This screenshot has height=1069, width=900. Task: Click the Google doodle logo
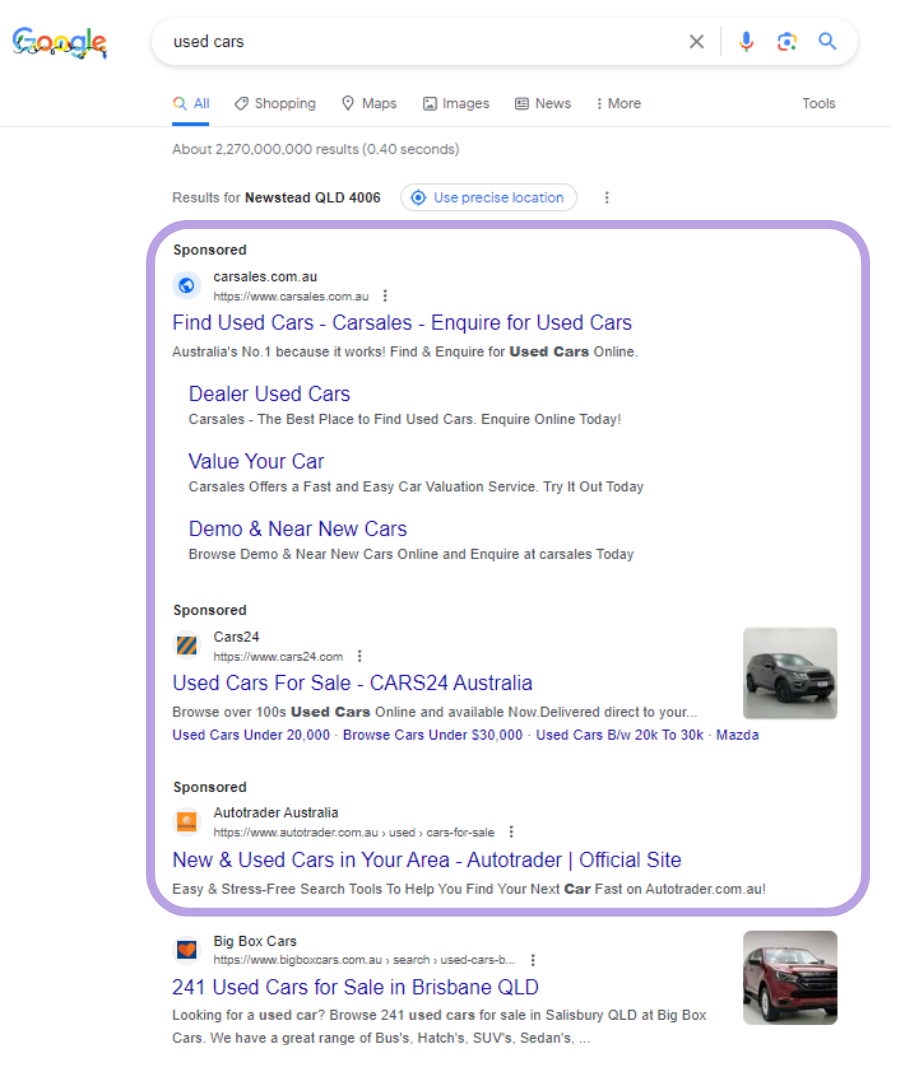click(x=59, y=42)
